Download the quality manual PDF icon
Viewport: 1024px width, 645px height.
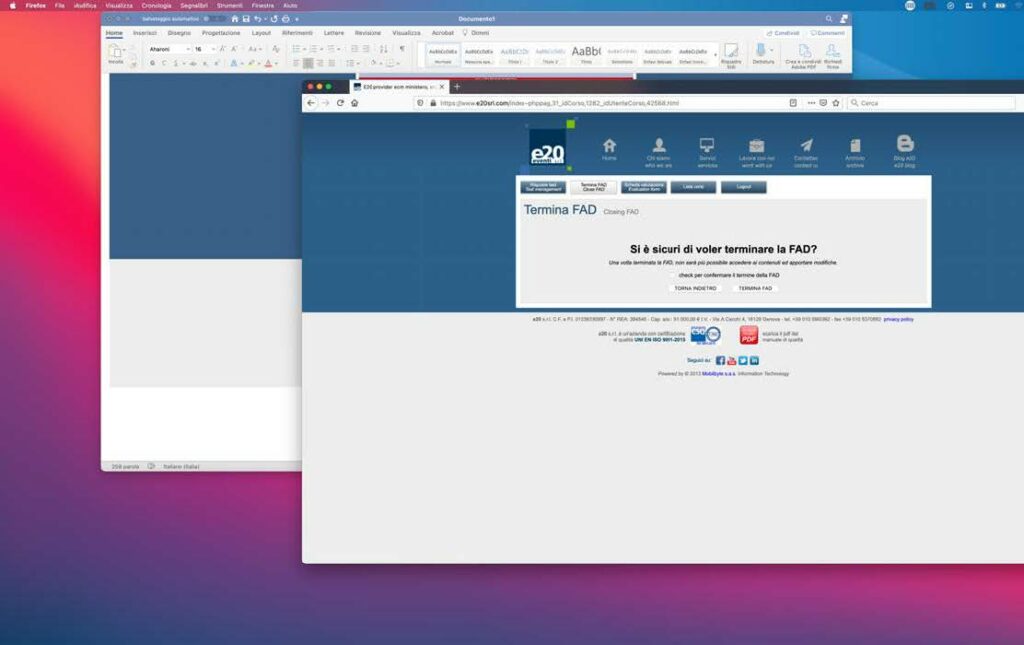[748, 336]
